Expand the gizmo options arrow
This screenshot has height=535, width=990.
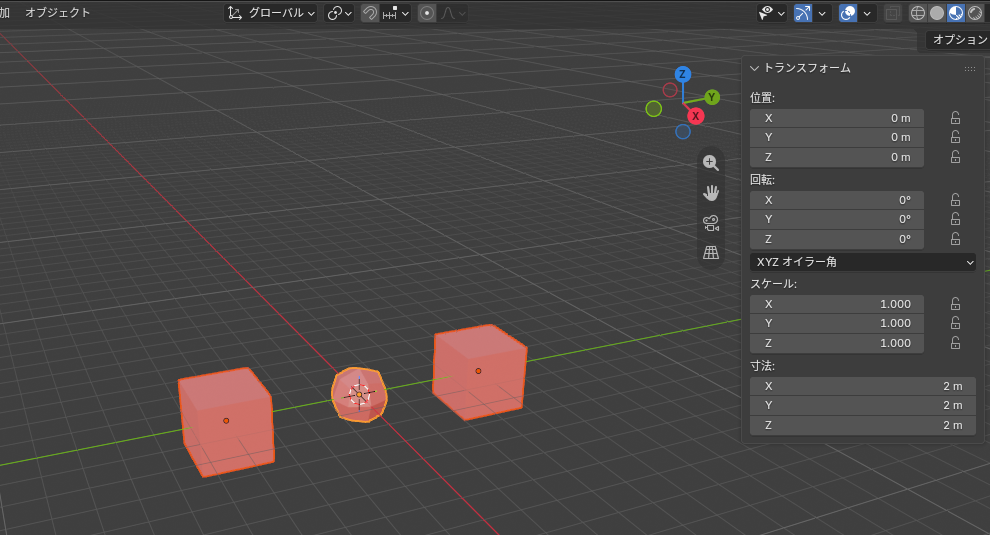(822, 13)
